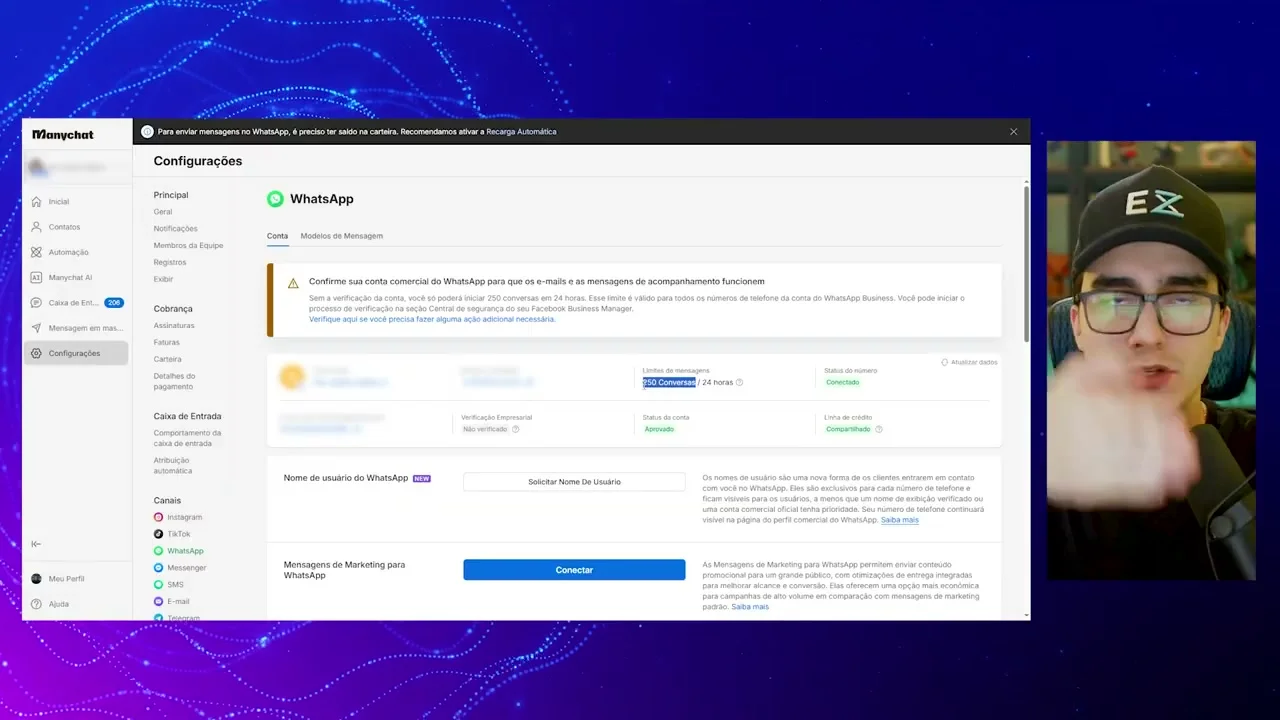Open Carteira under Cobrança
Image resolution: width=1280 pixels, height=720 pixels.
pos(168,359)
